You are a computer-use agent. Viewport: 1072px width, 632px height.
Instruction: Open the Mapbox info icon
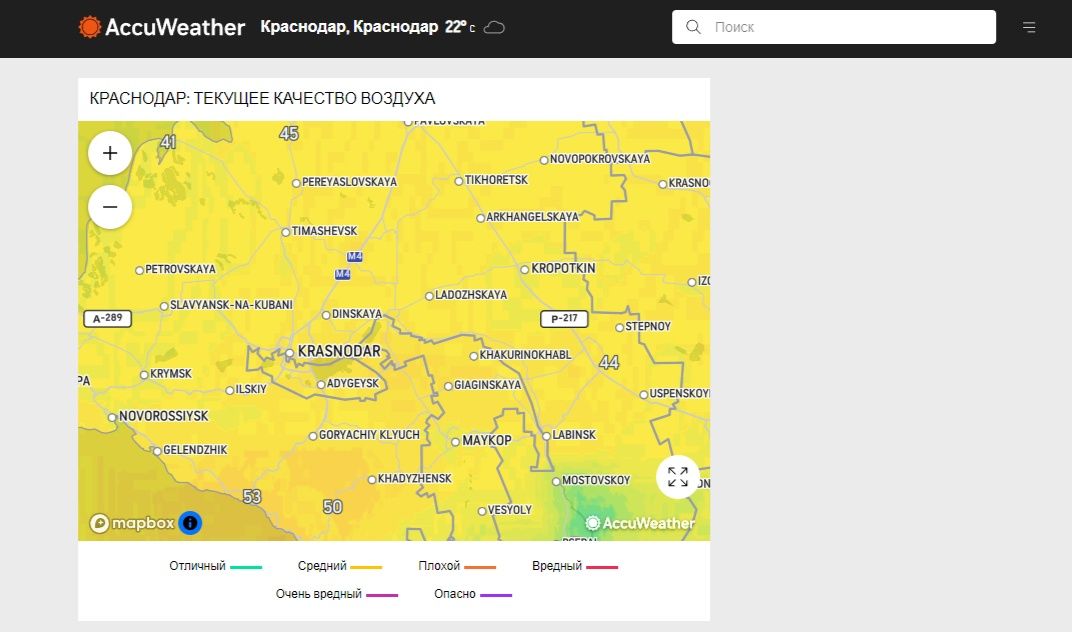[190, 522]
